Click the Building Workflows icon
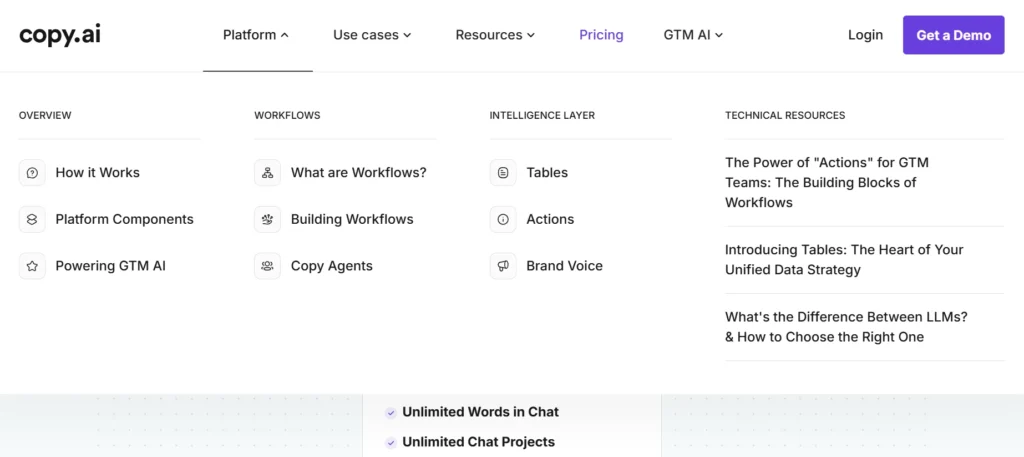This screenshot has width=1024, height=457. click(267, 219)
